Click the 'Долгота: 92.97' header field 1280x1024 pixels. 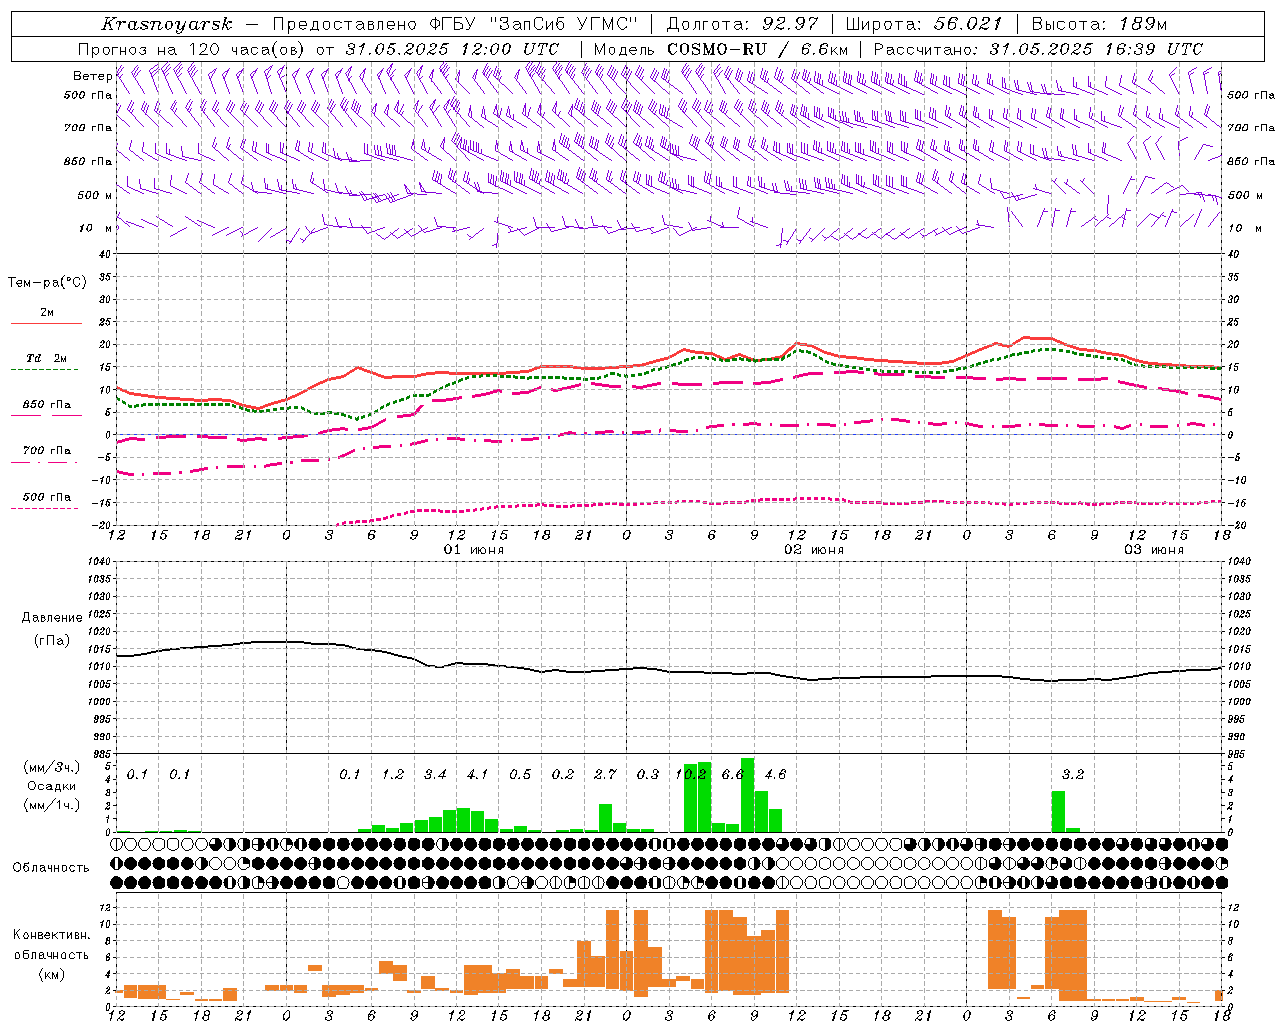[x=742, y=24]
